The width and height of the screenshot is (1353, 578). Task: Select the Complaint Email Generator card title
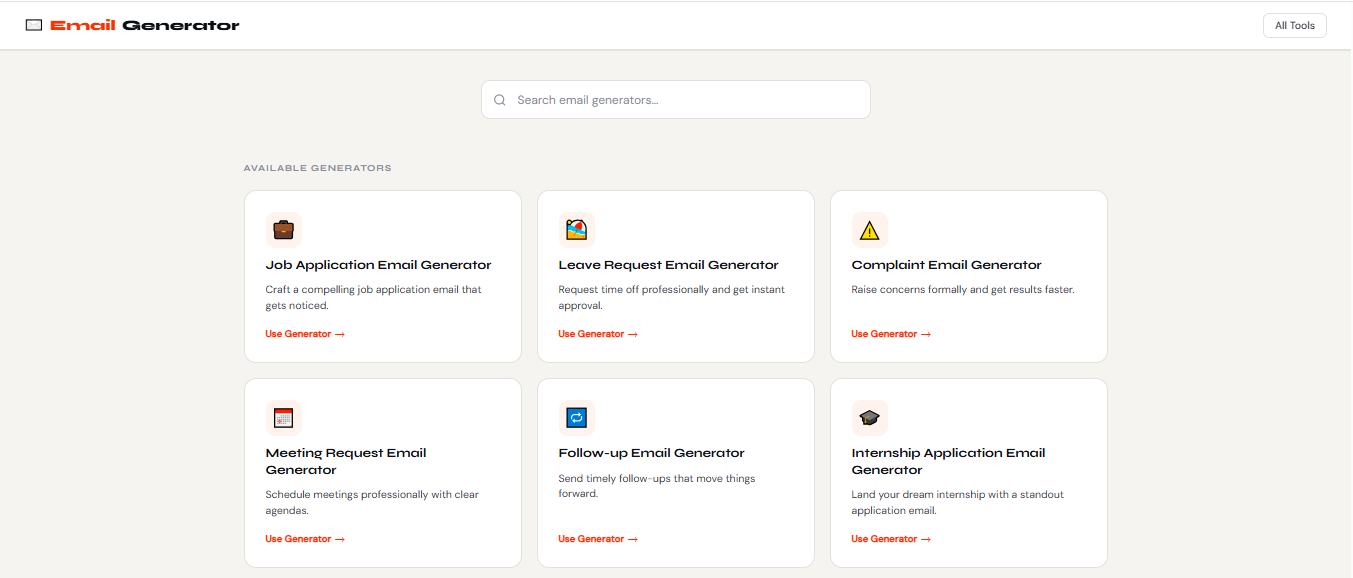[x=946, y=264]
